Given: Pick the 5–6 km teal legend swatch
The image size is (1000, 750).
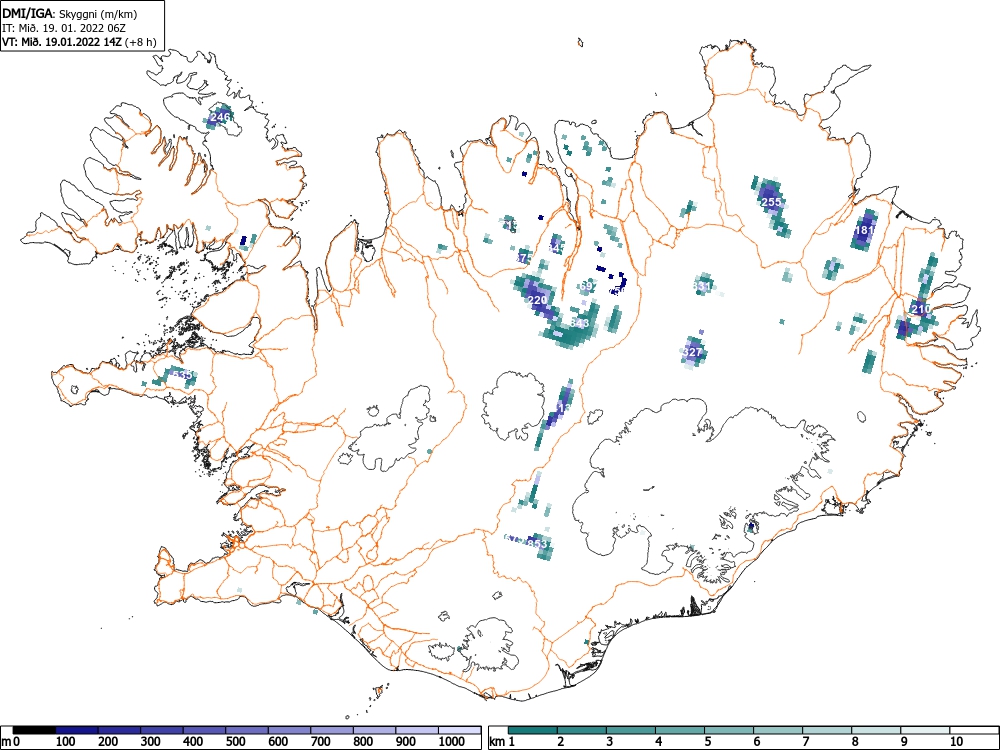Looking at the screenshot, I should 729,730.
